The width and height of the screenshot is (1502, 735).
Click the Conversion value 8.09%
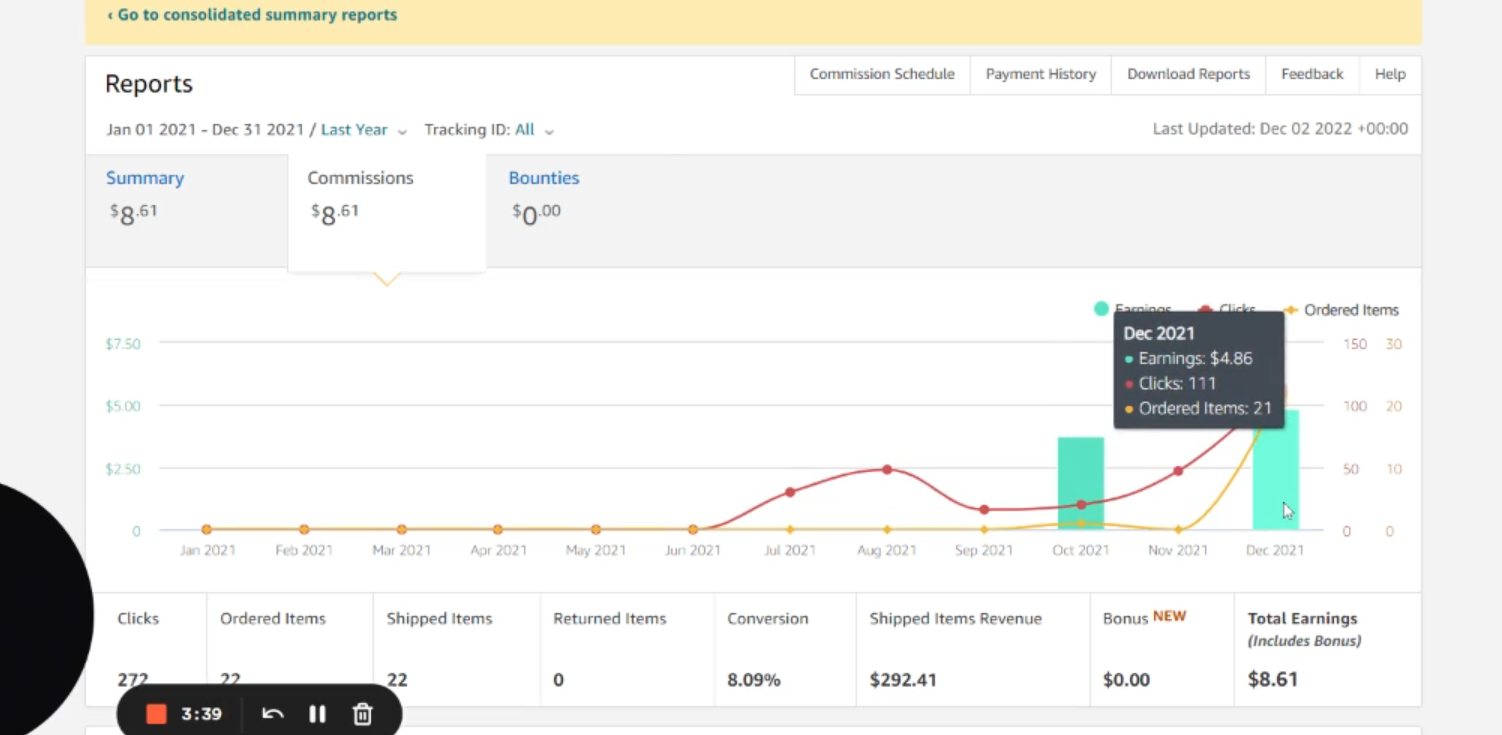tap(754, 680)
